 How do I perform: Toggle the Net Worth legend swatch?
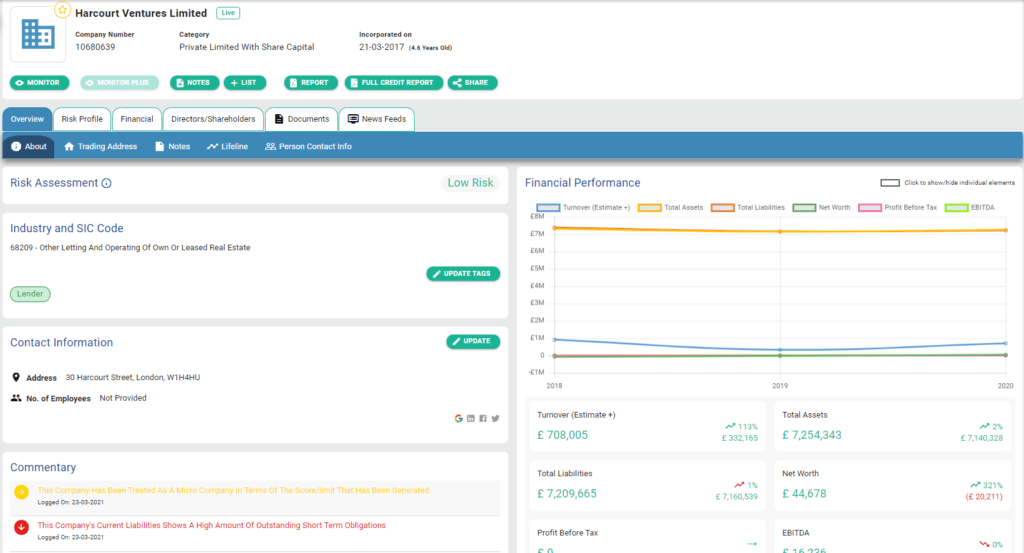pos(804,208)
